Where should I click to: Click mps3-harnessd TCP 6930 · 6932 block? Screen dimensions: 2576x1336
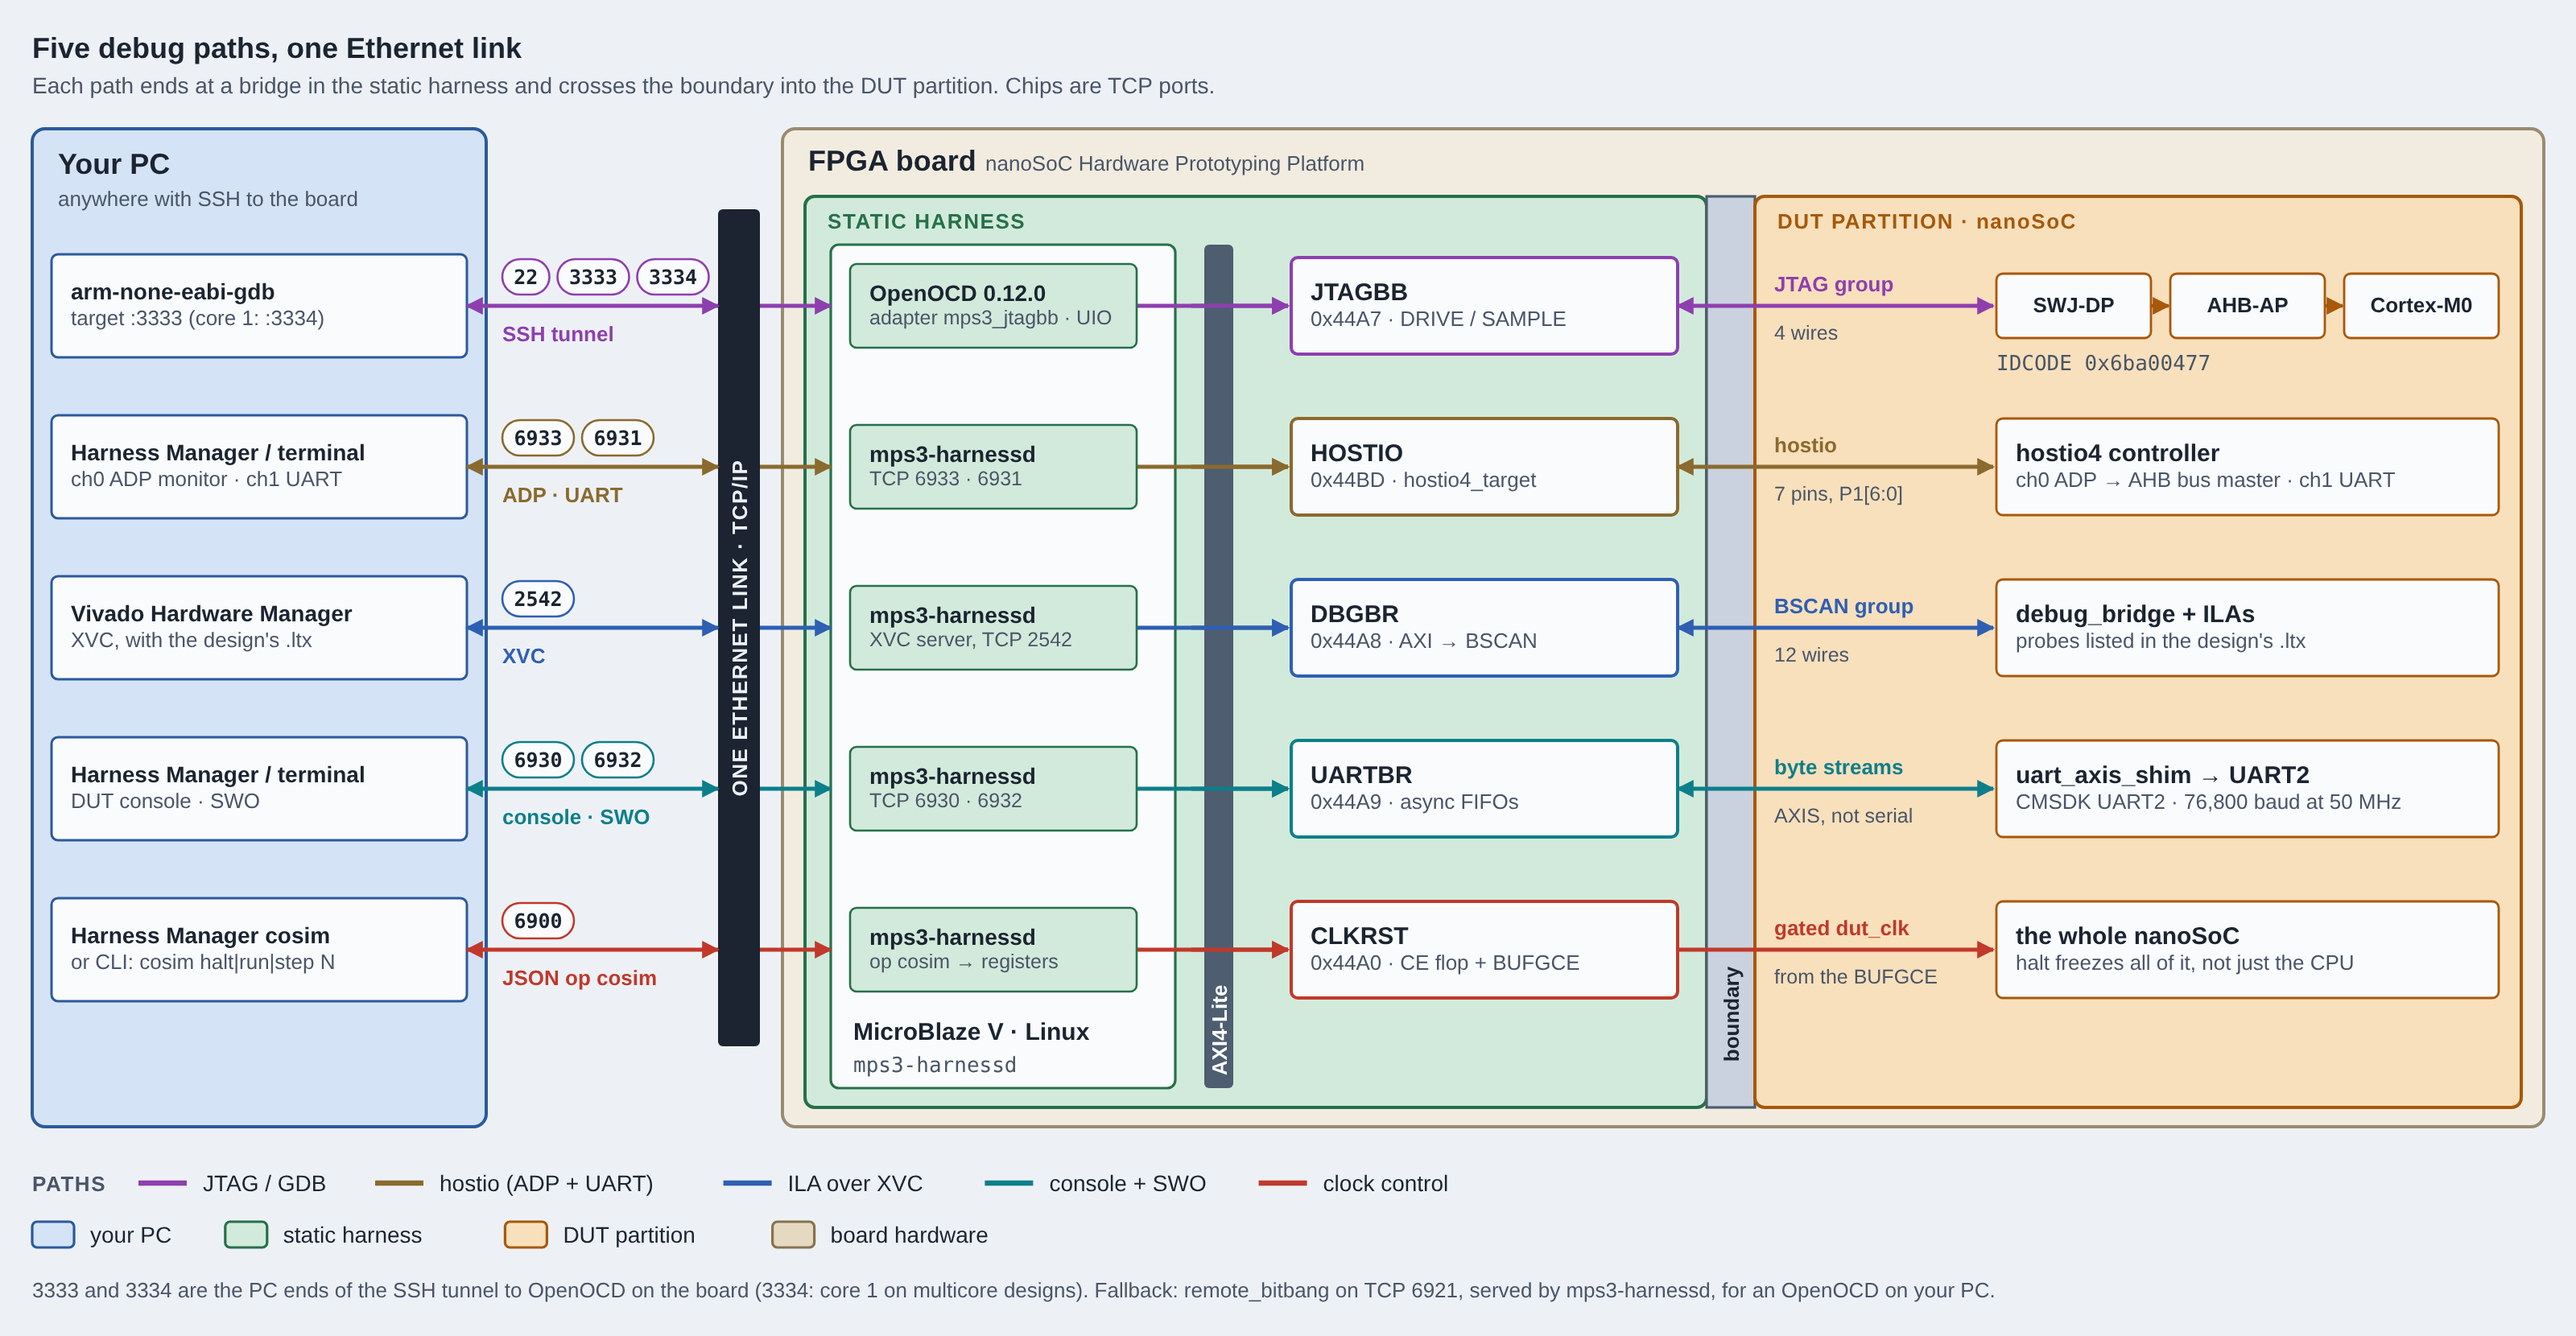pos(993,788)
